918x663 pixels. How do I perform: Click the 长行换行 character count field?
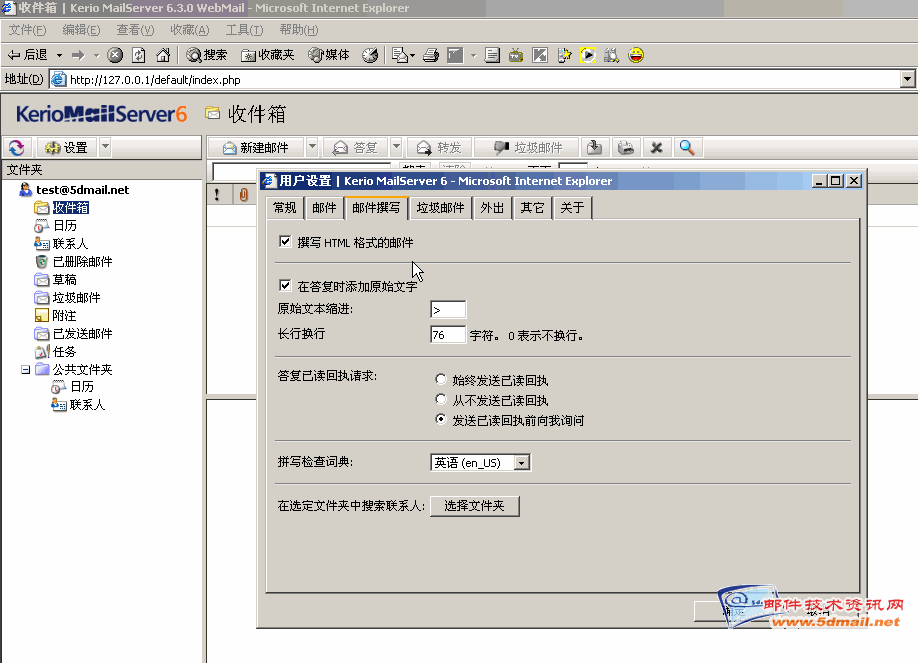(448, 335)
